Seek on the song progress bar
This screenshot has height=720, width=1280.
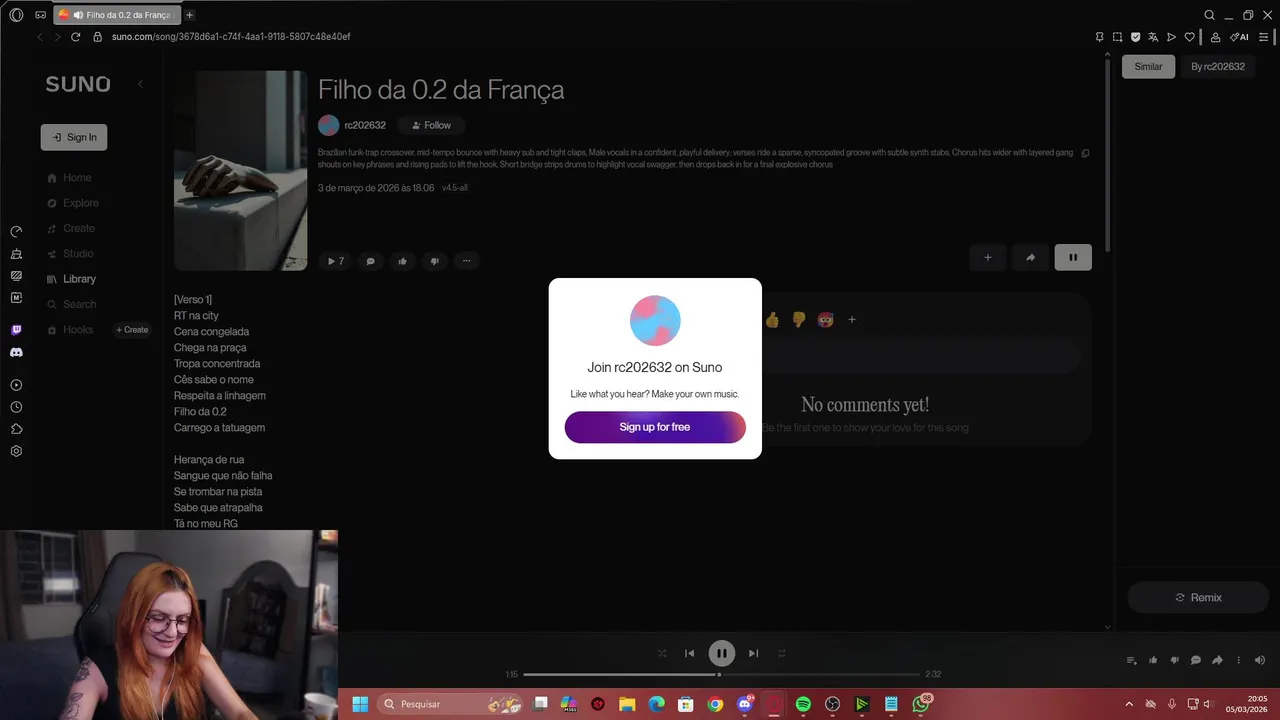[721, 674]
